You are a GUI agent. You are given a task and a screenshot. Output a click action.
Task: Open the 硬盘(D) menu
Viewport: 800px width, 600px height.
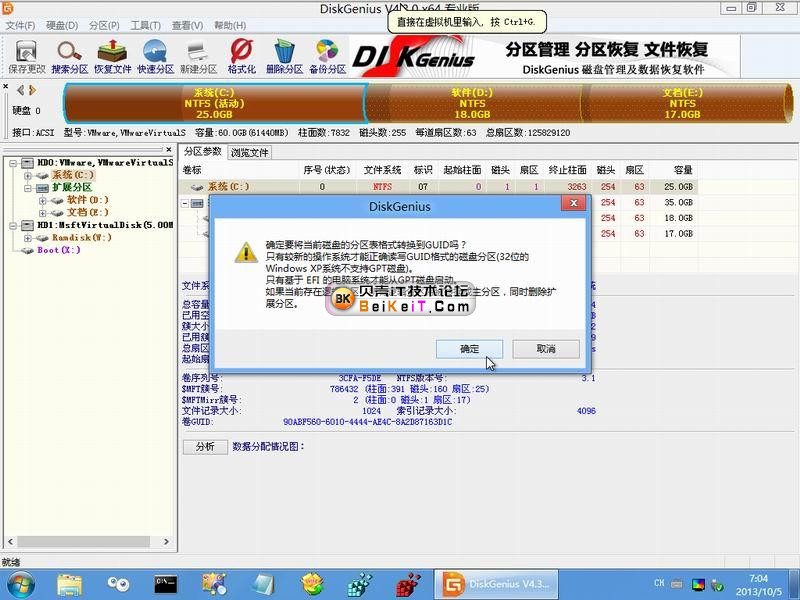point(62,26)
